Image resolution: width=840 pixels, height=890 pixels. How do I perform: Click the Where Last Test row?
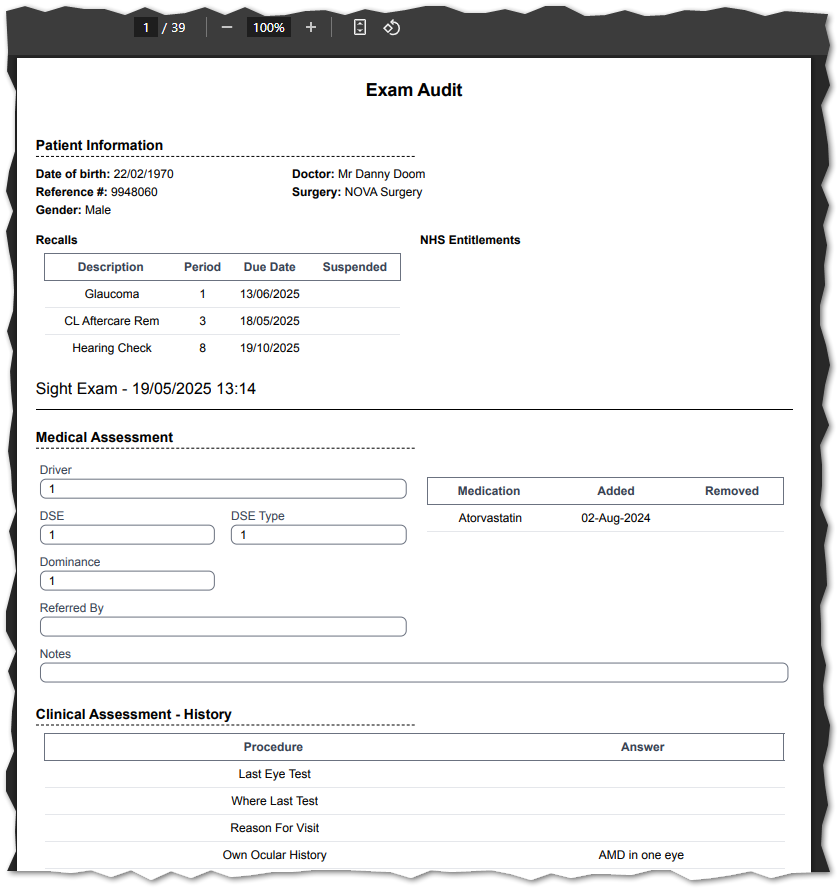[414, 801]
